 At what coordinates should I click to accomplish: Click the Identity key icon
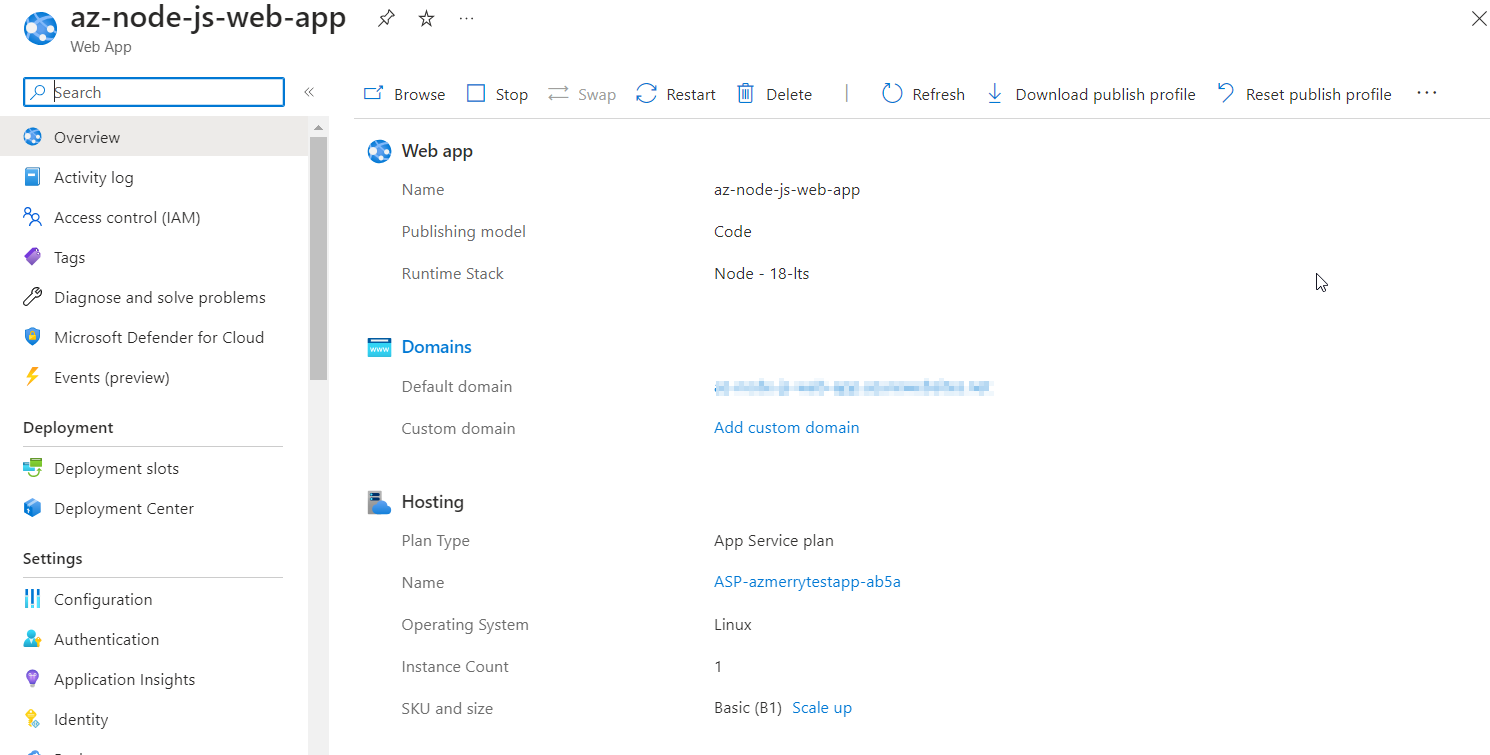tap(33, 719)
